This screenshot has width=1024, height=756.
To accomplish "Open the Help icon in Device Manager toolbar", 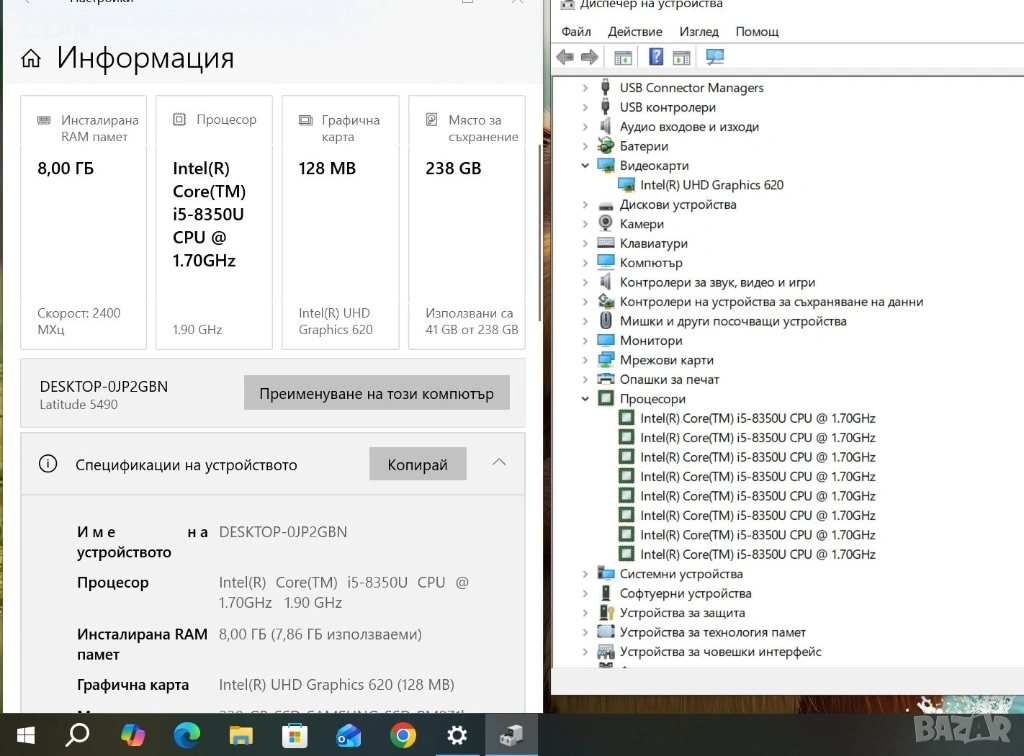I will tap(656, 57).
